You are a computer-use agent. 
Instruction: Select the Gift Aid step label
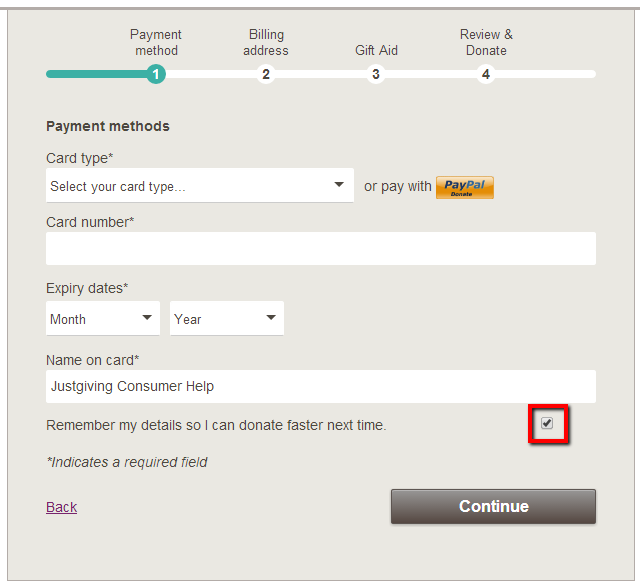376,50
